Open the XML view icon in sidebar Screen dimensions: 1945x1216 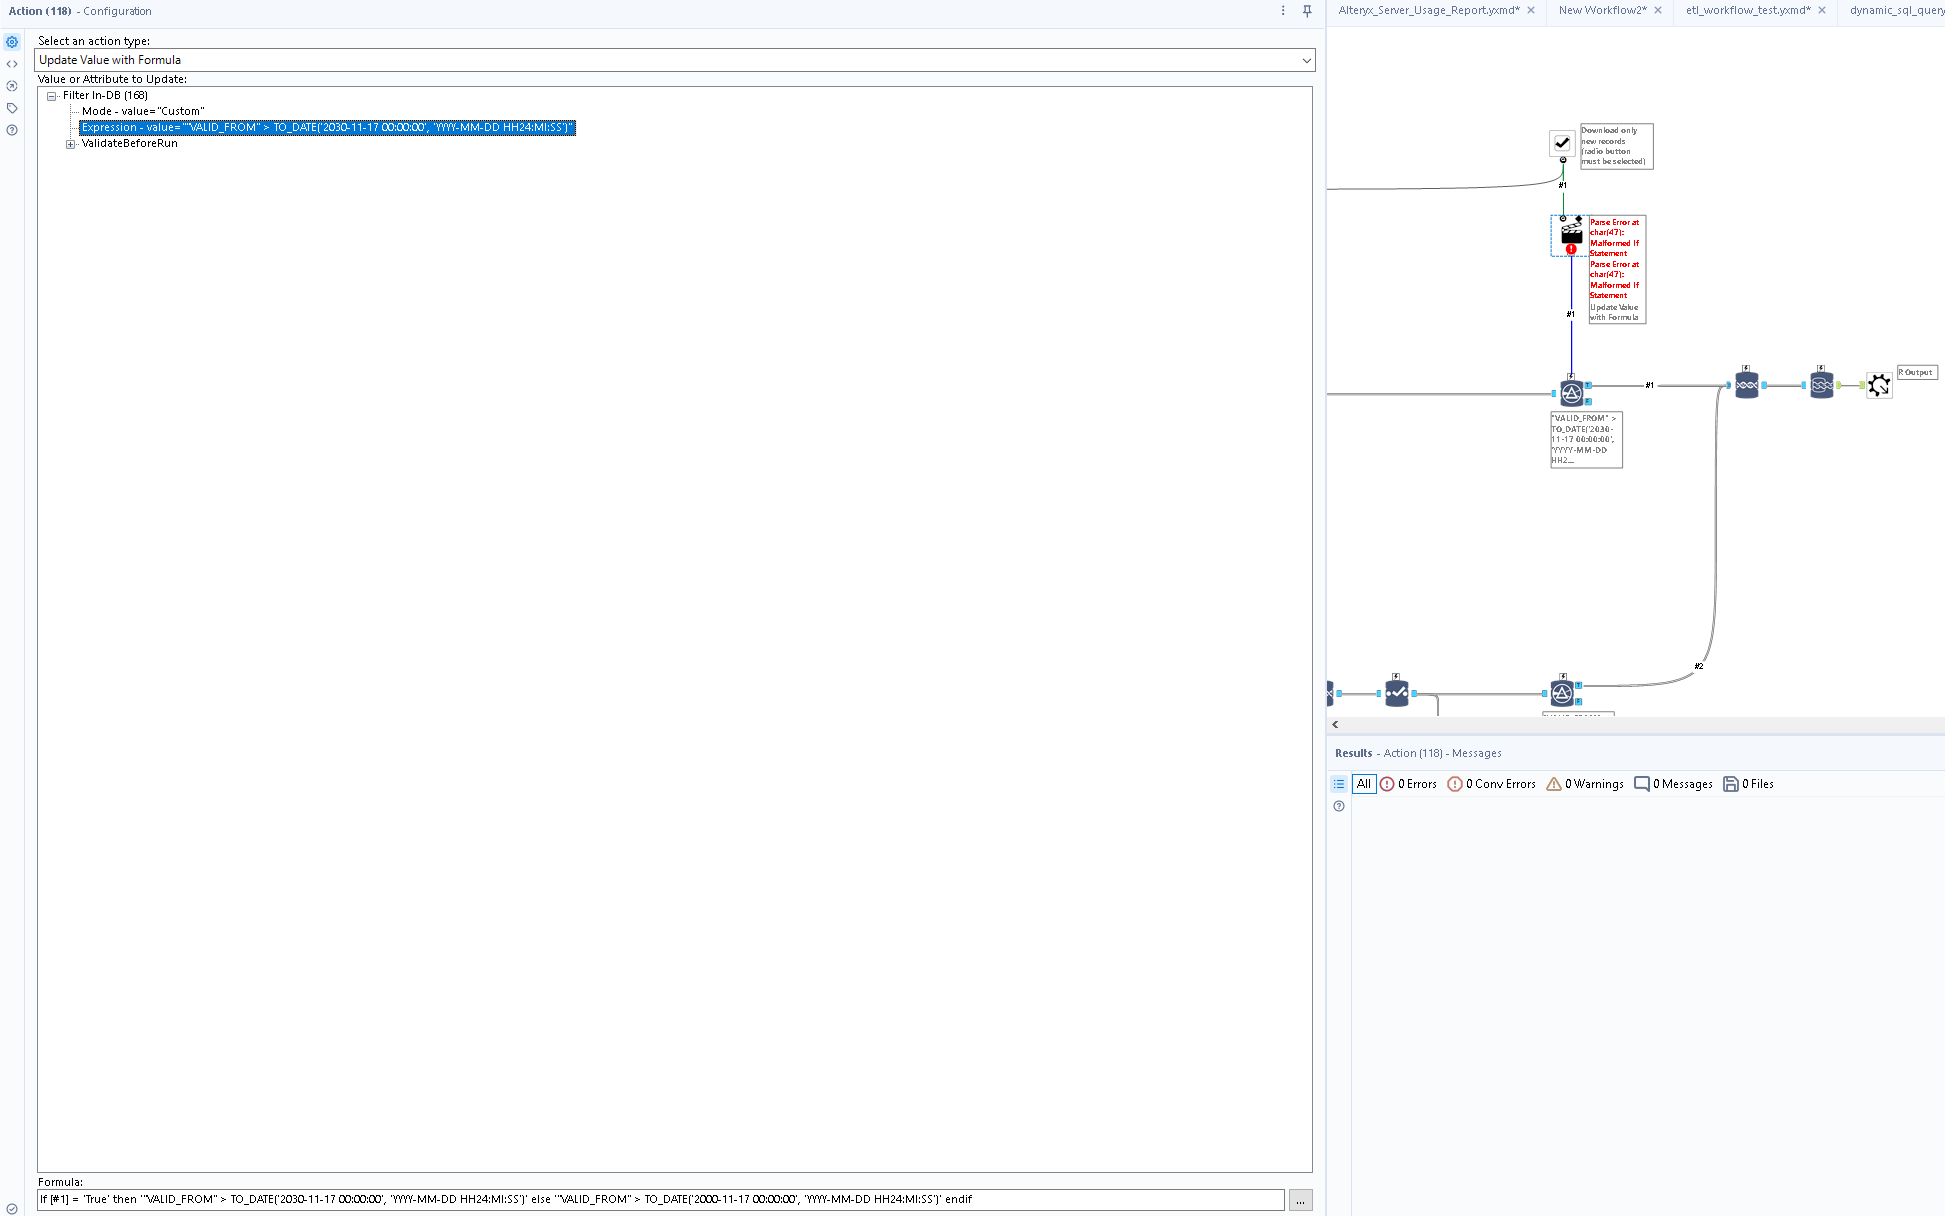pos(12,64)
